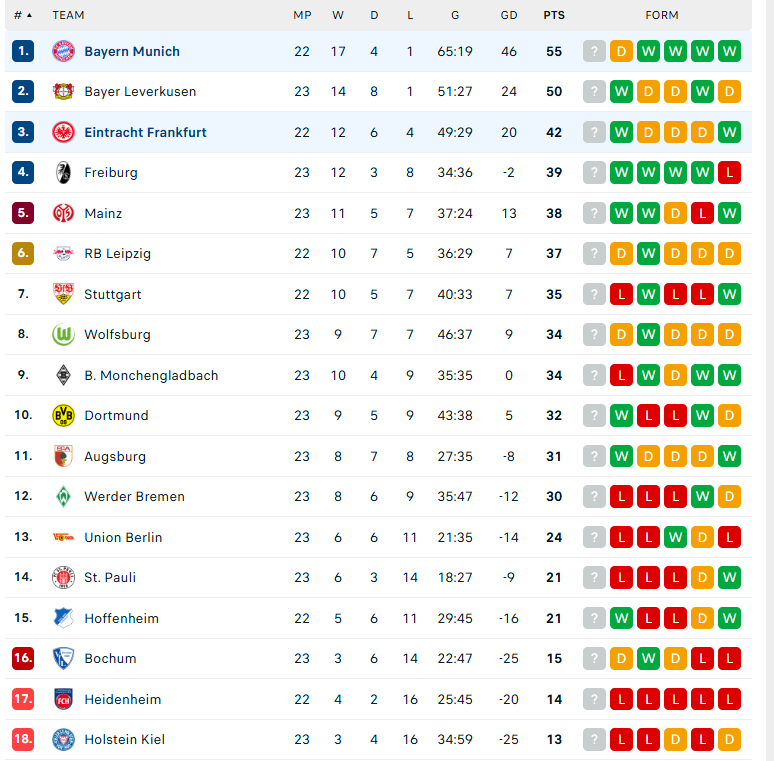Open the St. Pauli team name link

110,577
